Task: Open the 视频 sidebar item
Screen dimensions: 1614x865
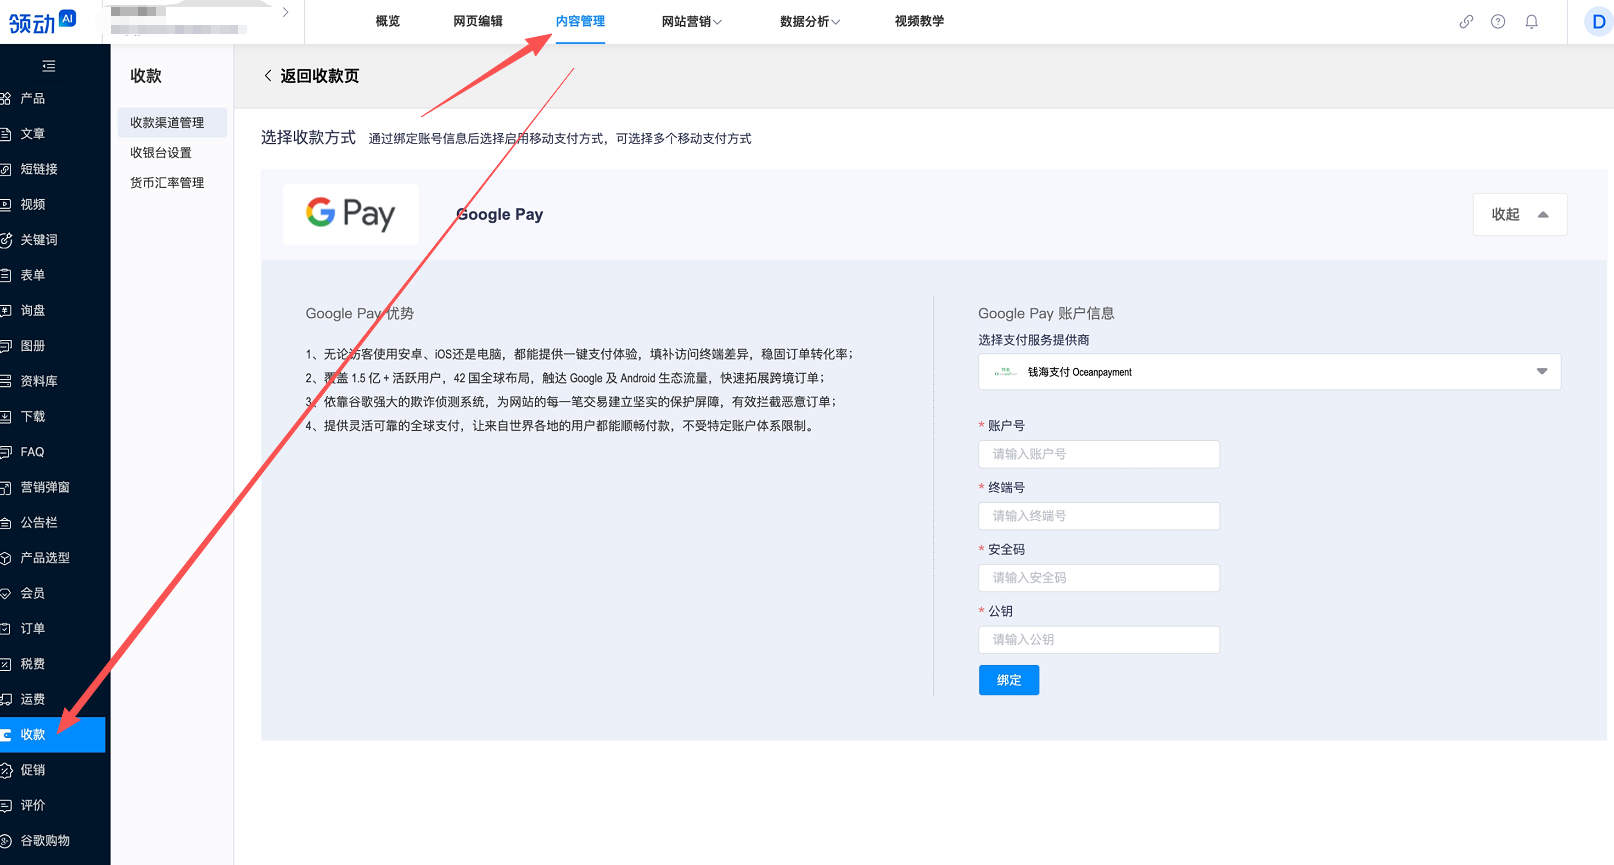Action: pos(32,205)
